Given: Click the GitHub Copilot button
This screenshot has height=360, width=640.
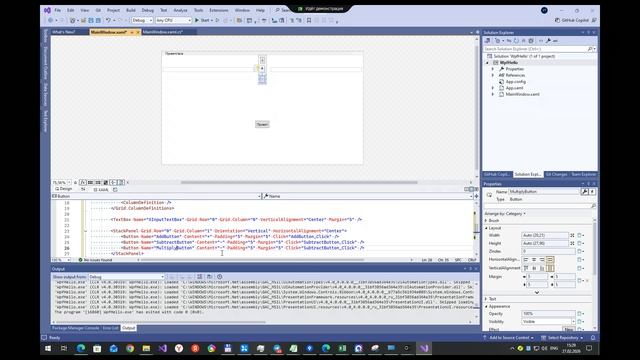Looking at the screenshot, I should click(x=573, y=20).
